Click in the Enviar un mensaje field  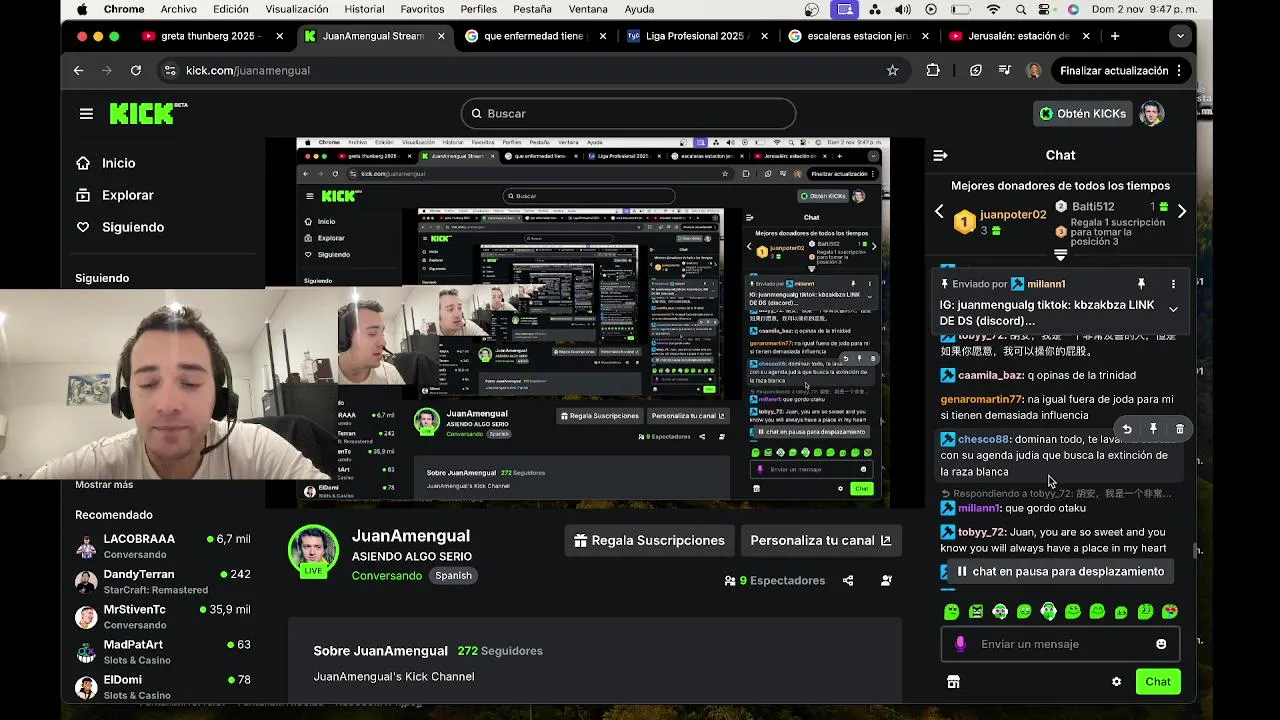pos(1060,644)
